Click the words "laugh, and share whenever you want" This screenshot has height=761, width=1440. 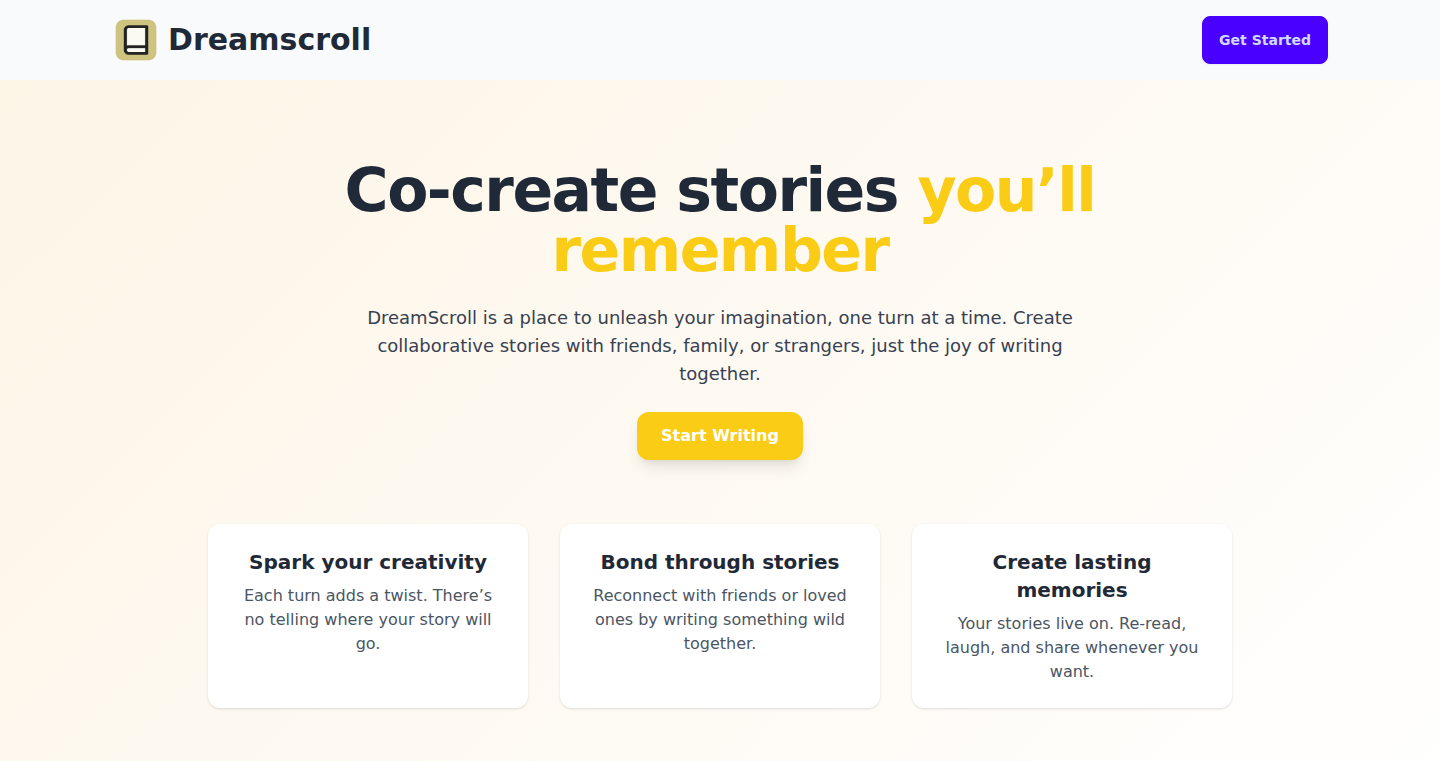(1072, 660)
